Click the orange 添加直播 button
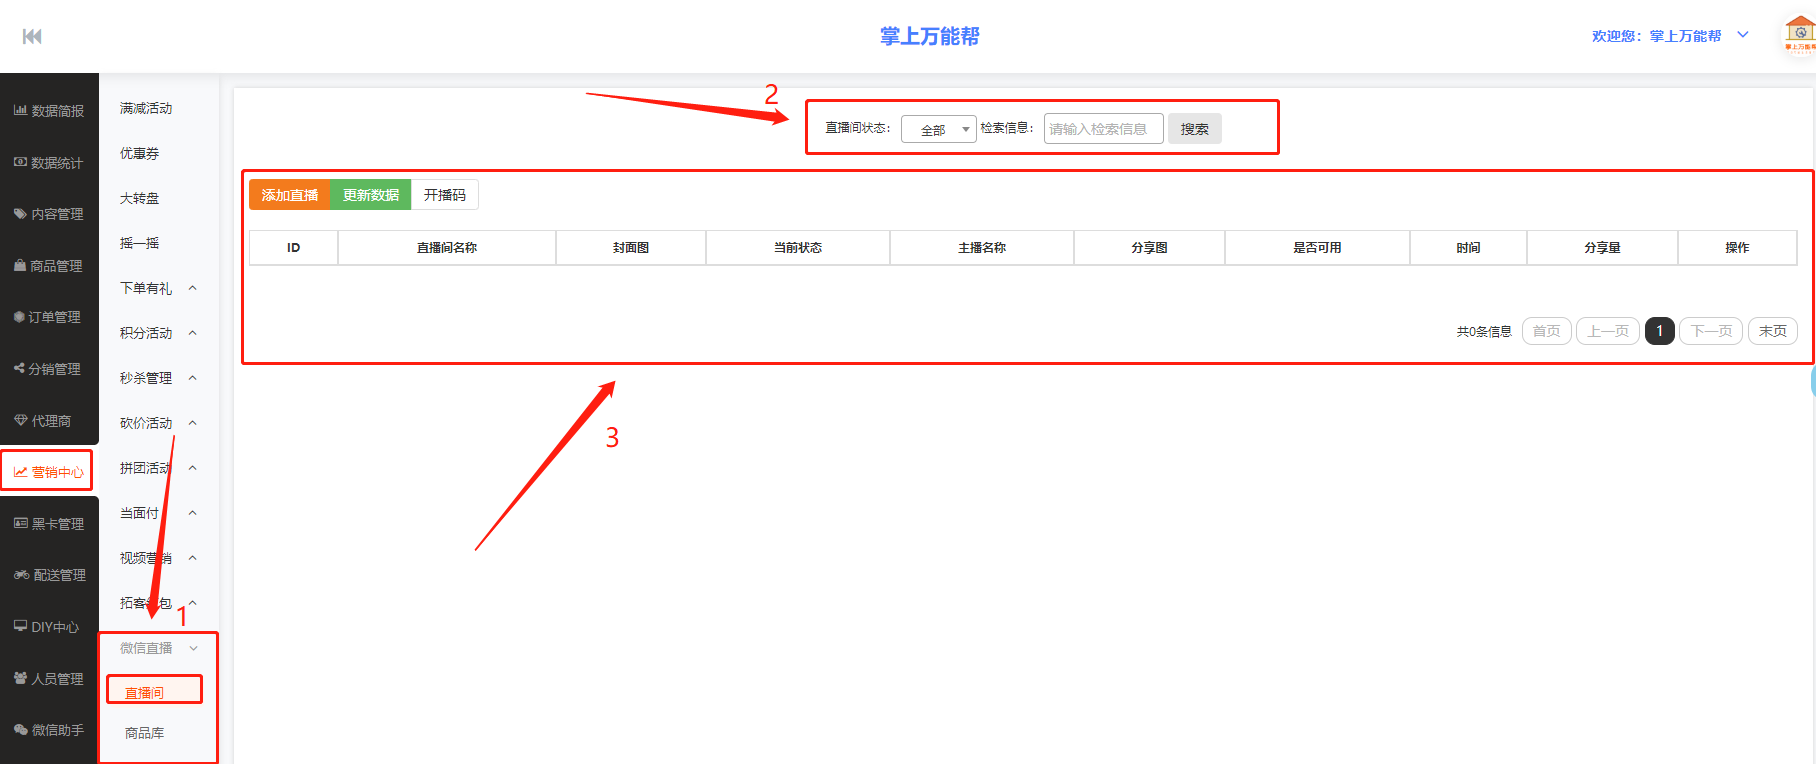 289,195
